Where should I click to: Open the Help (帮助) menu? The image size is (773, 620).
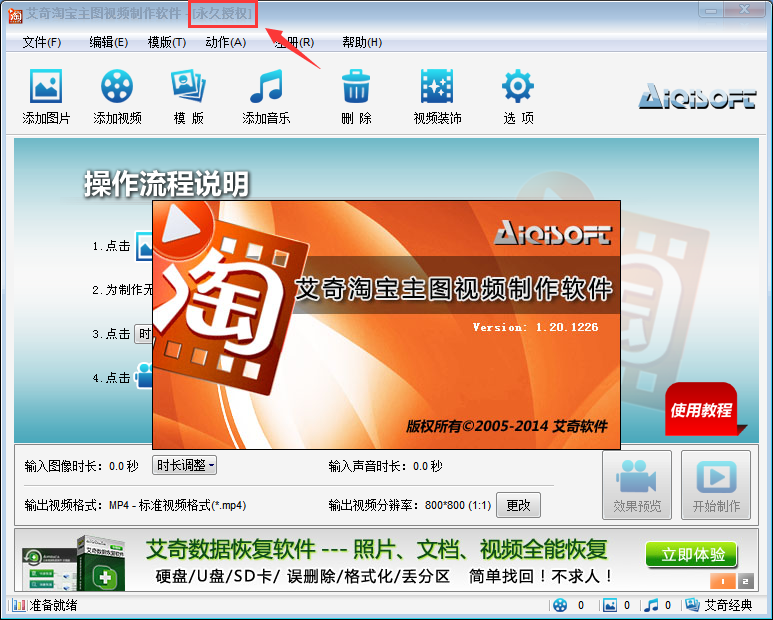tap(362, 42)
